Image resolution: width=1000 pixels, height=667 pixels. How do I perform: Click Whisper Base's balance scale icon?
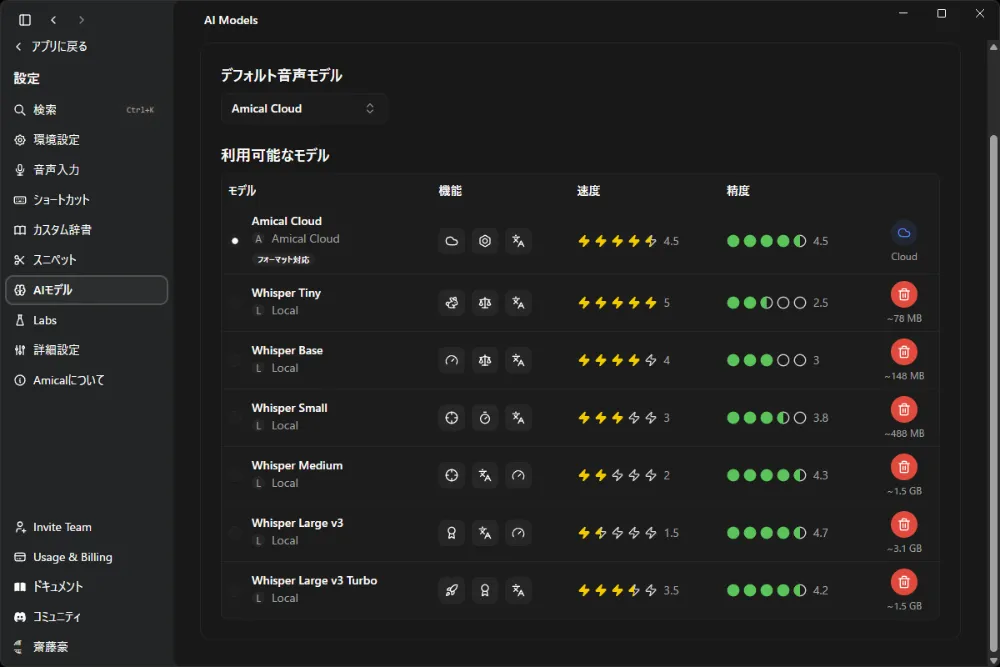pos(485,360)
